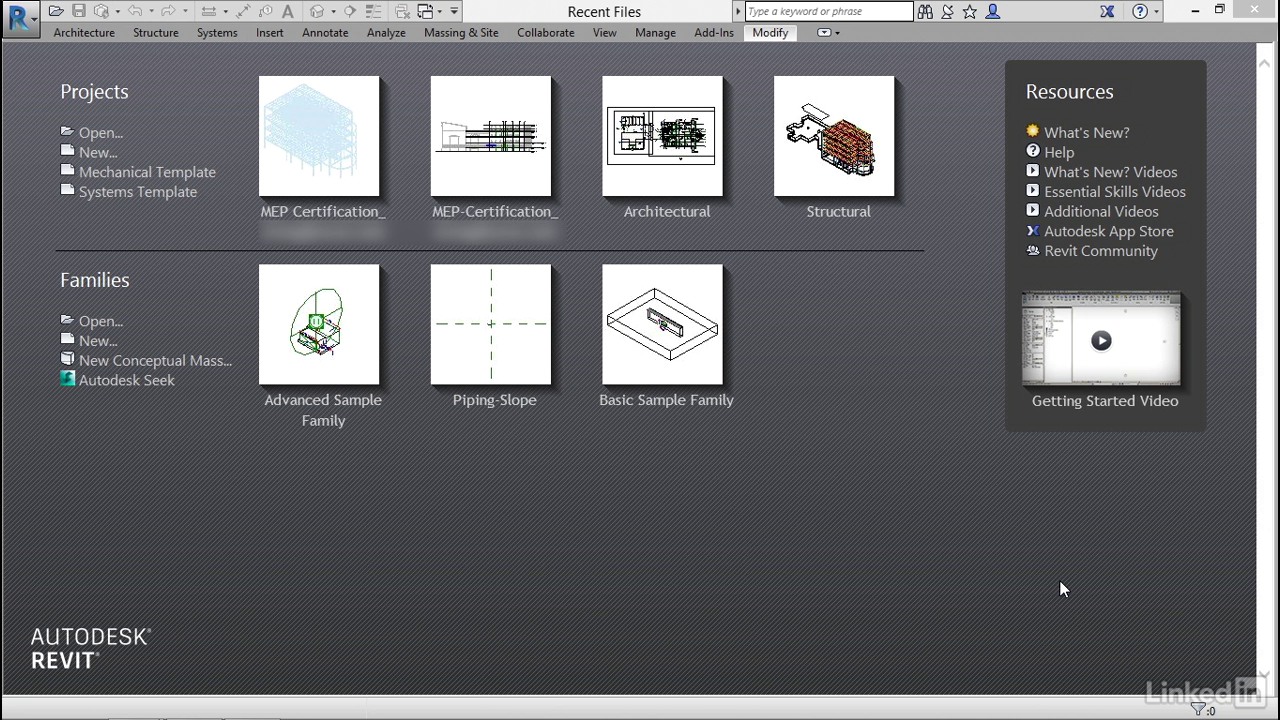Expand the Undo history dropdown arrow
Image resolution: width=1280 pixels, height=720 pixels.
coord(151,11)
